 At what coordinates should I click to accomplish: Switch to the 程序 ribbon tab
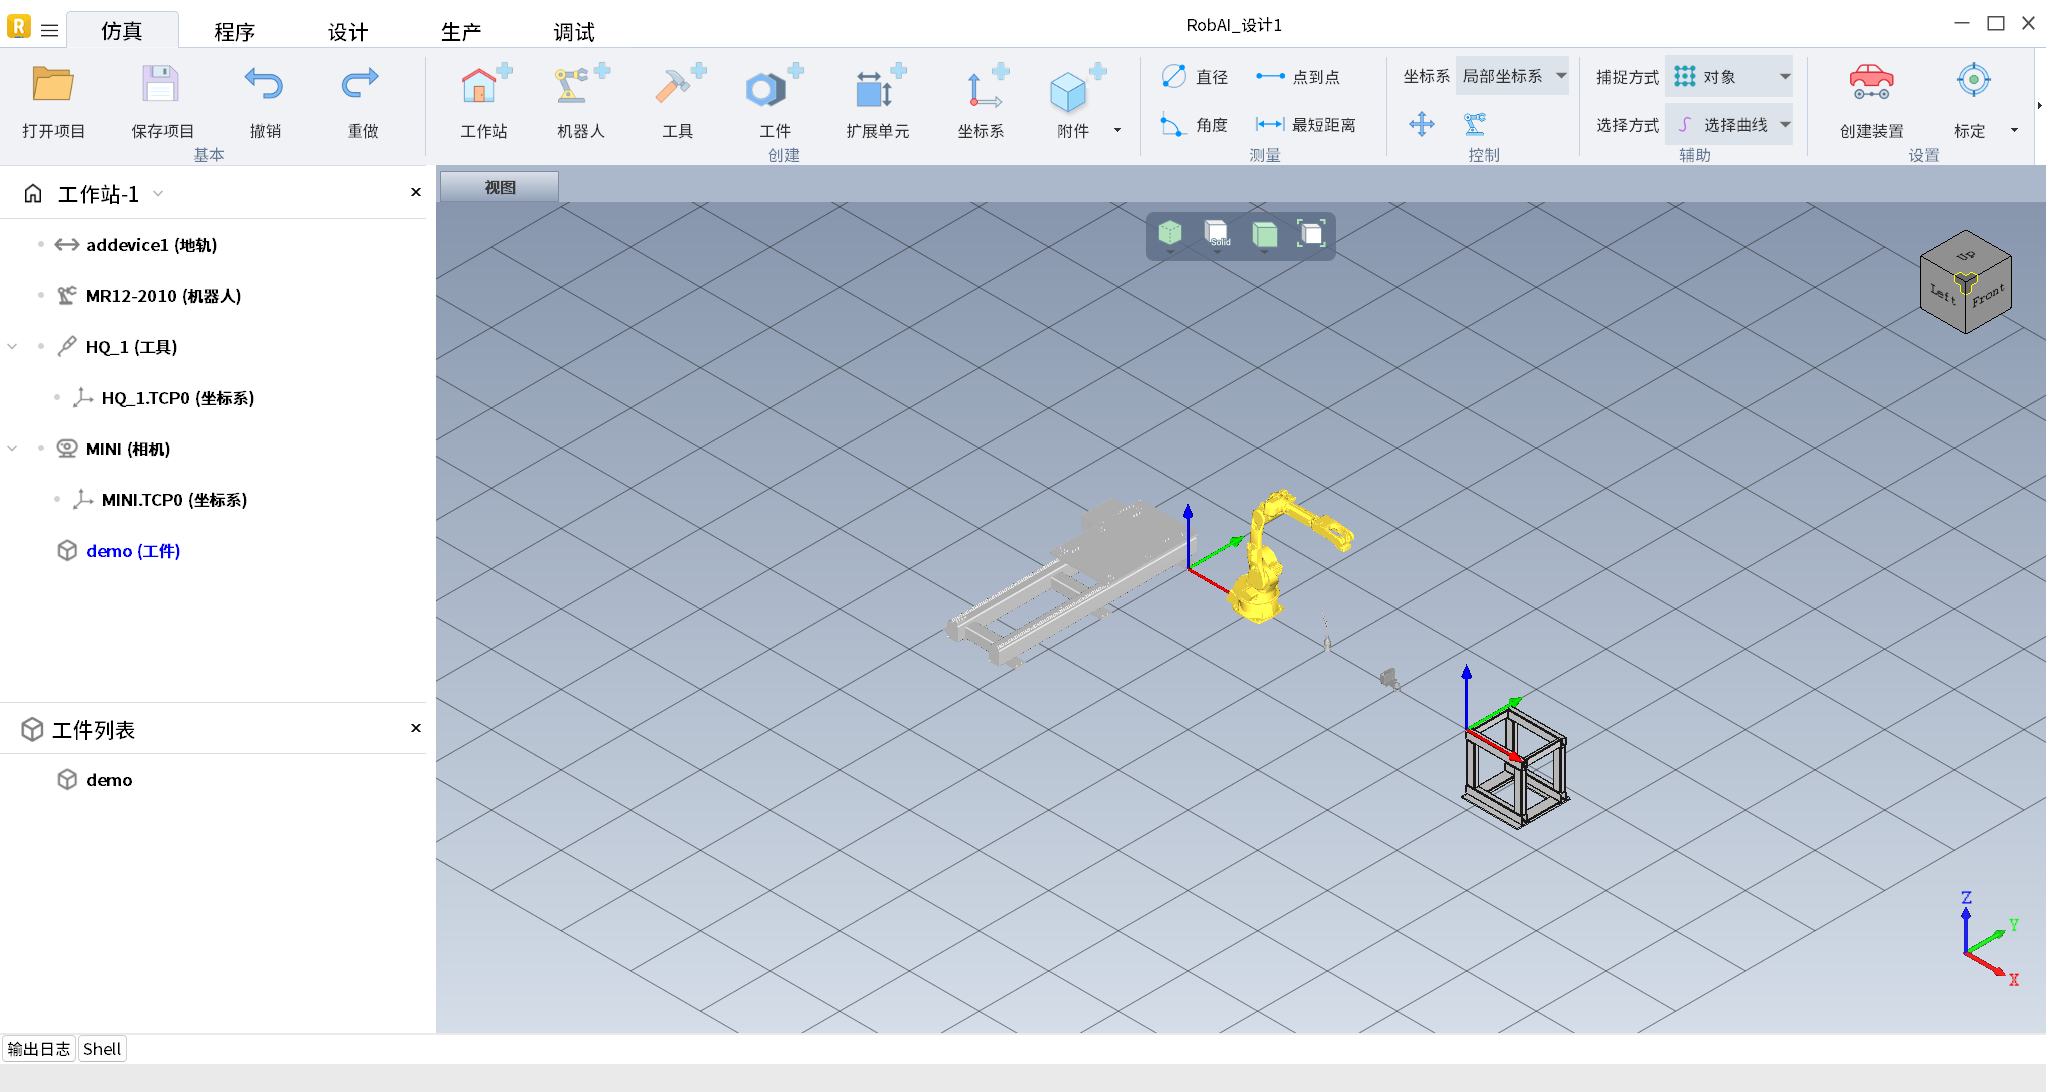coord(235,32)
